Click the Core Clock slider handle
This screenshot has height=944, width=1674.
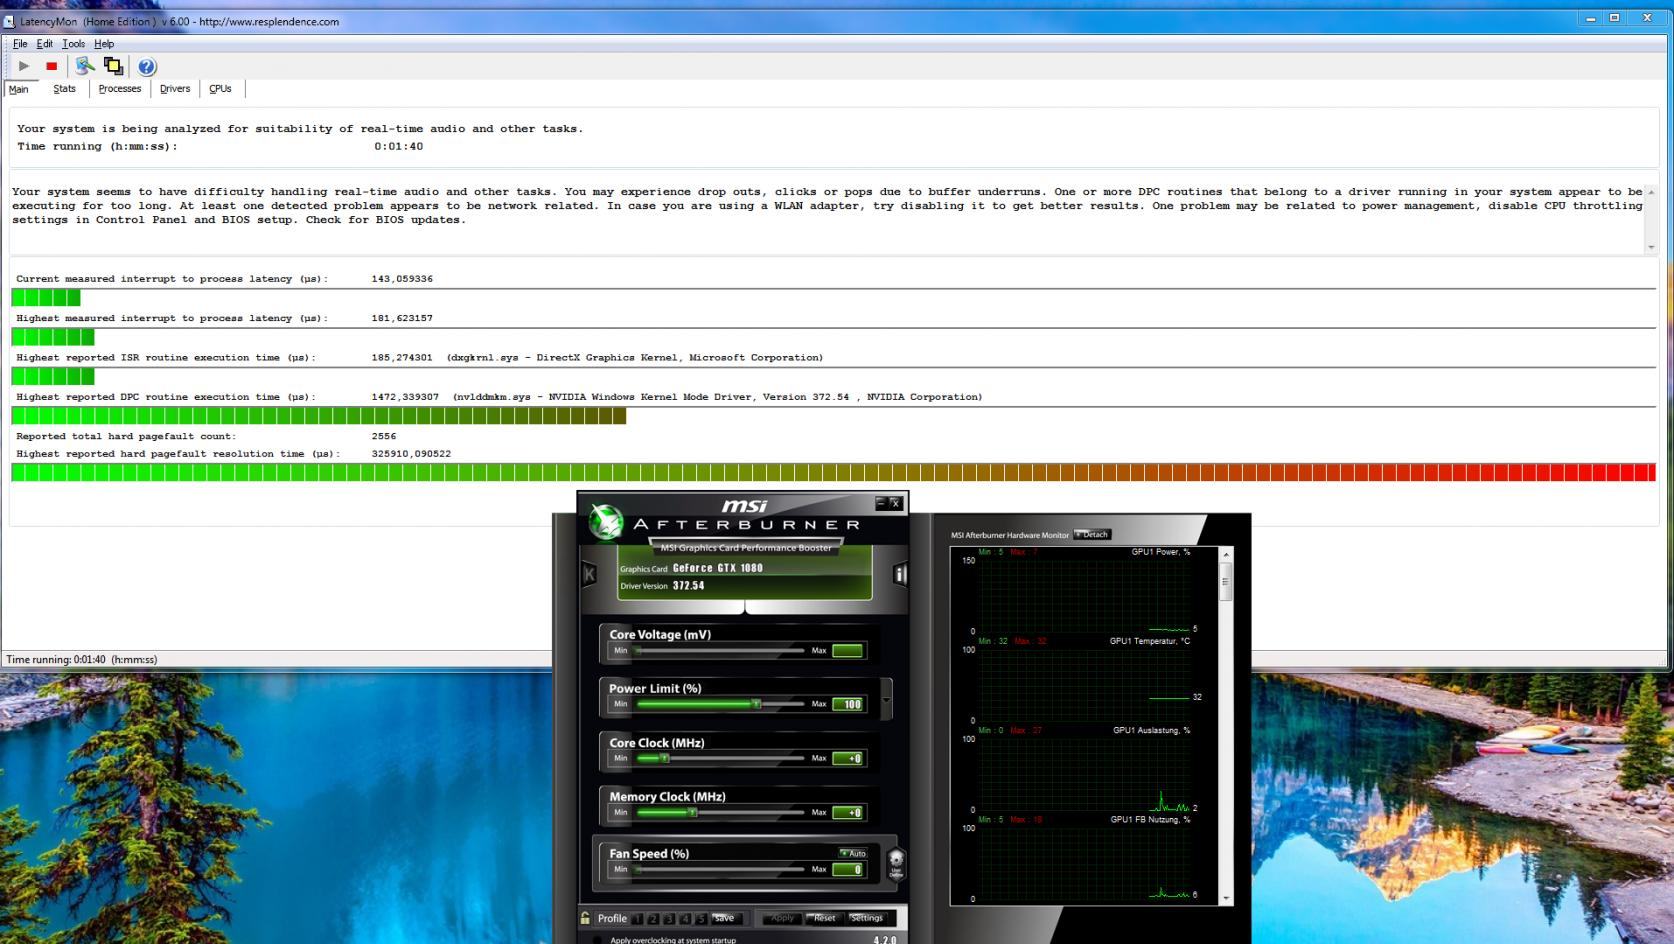[663, 758]
